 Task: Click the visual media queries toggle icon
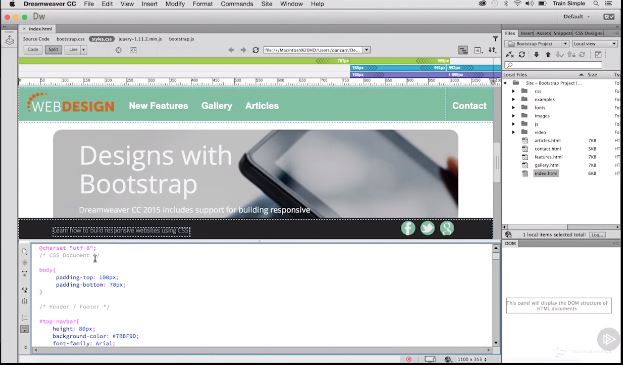click(463, 50)
